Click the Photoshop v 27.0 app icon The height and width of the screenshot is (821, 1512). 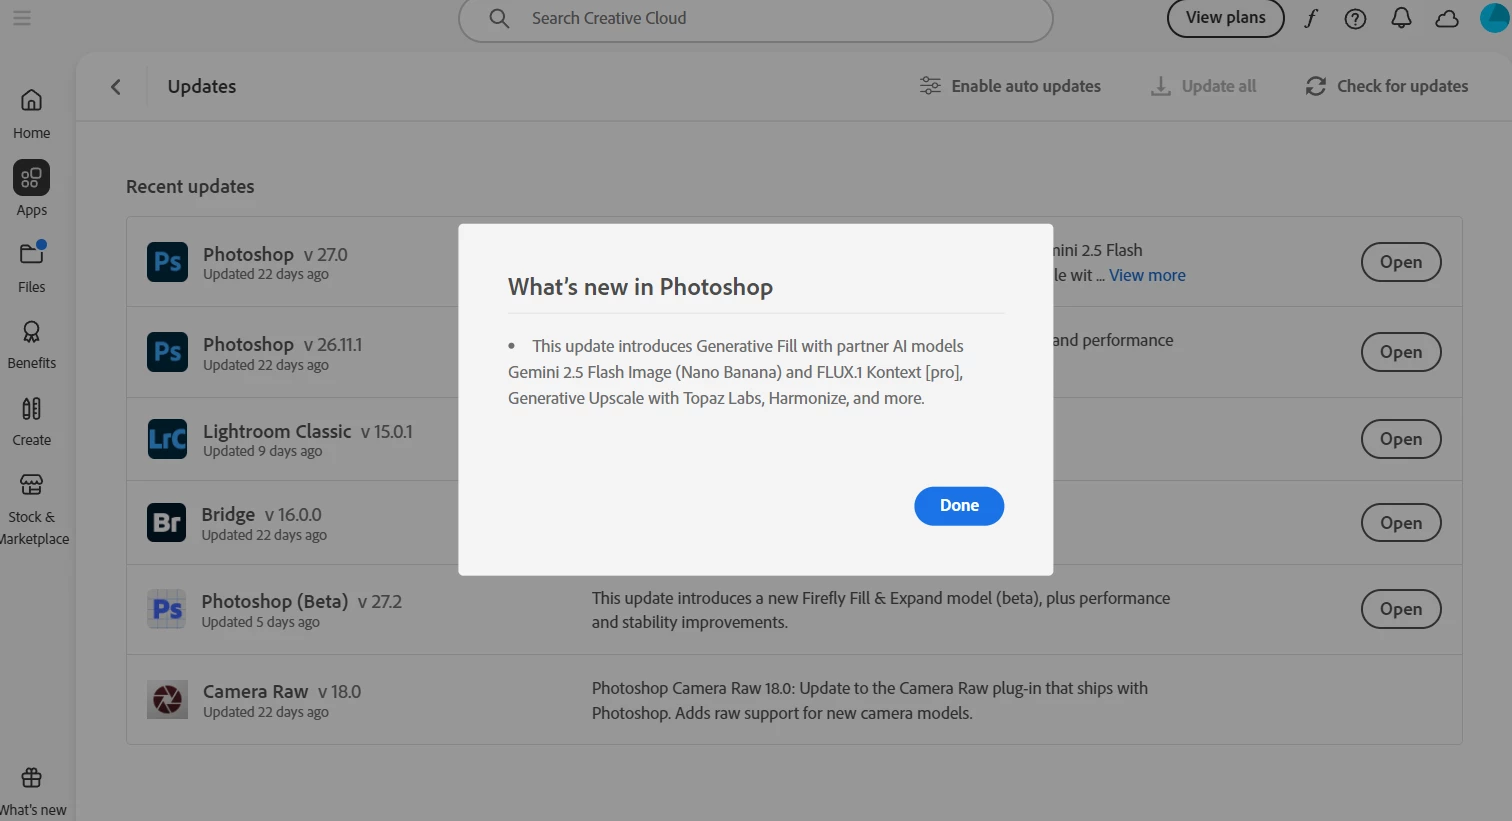coord(167,262)
